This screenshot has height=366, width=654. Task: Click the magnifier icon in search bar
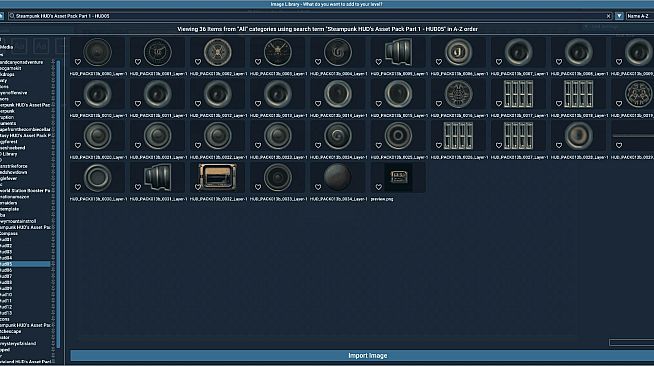click(12, 16)
